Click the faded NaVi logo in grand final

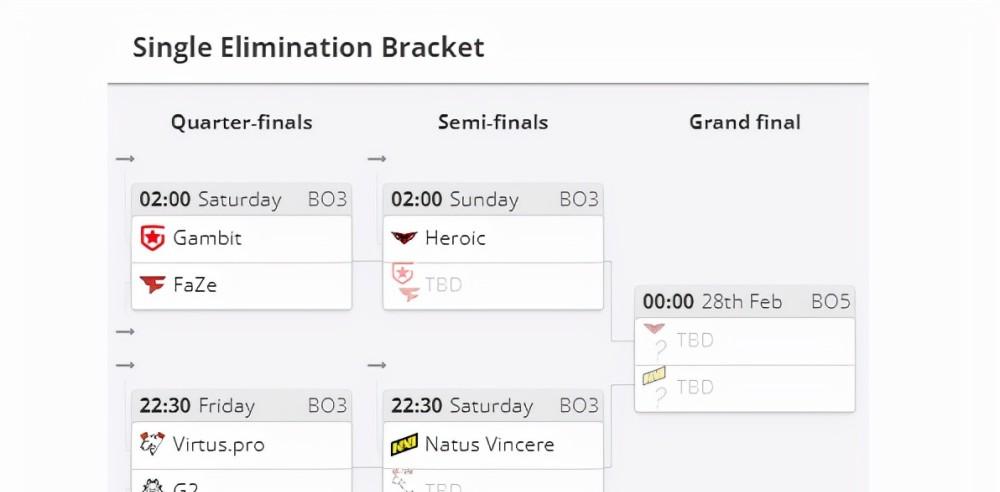pyautogui.click(x=654, y=375)
